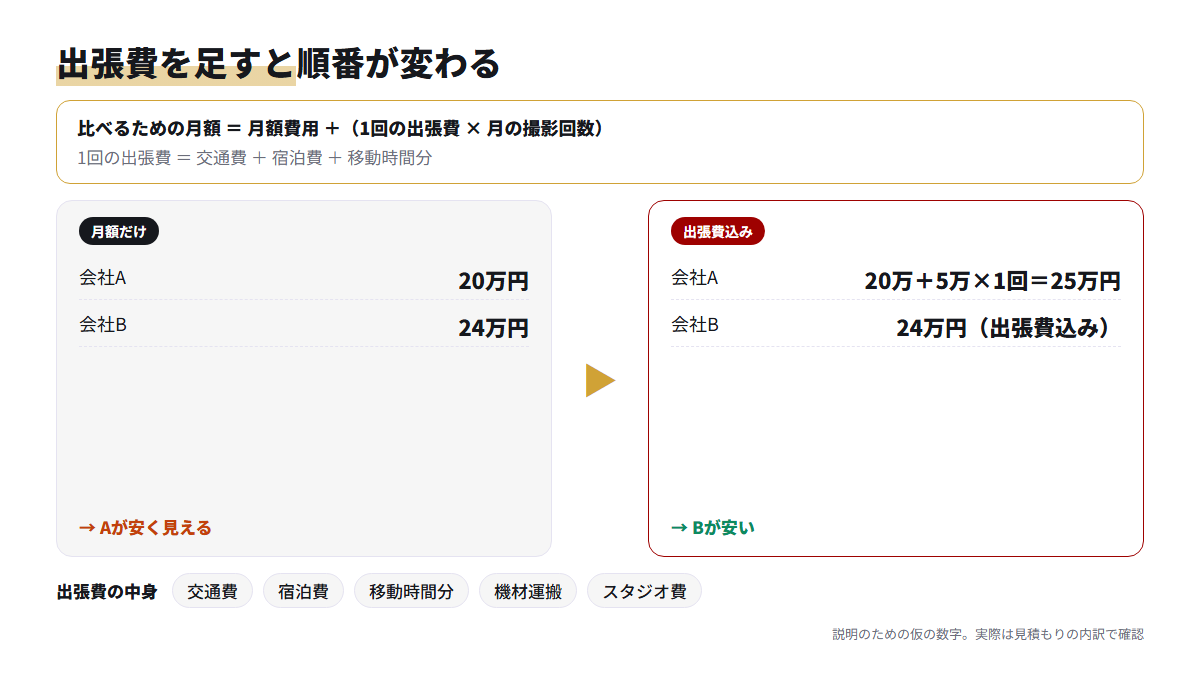This screenshot has height=675, width=1200.
Task: Click the 20万＋5万×1回＝25万円 calculation
Action: [x=992, y=281]
